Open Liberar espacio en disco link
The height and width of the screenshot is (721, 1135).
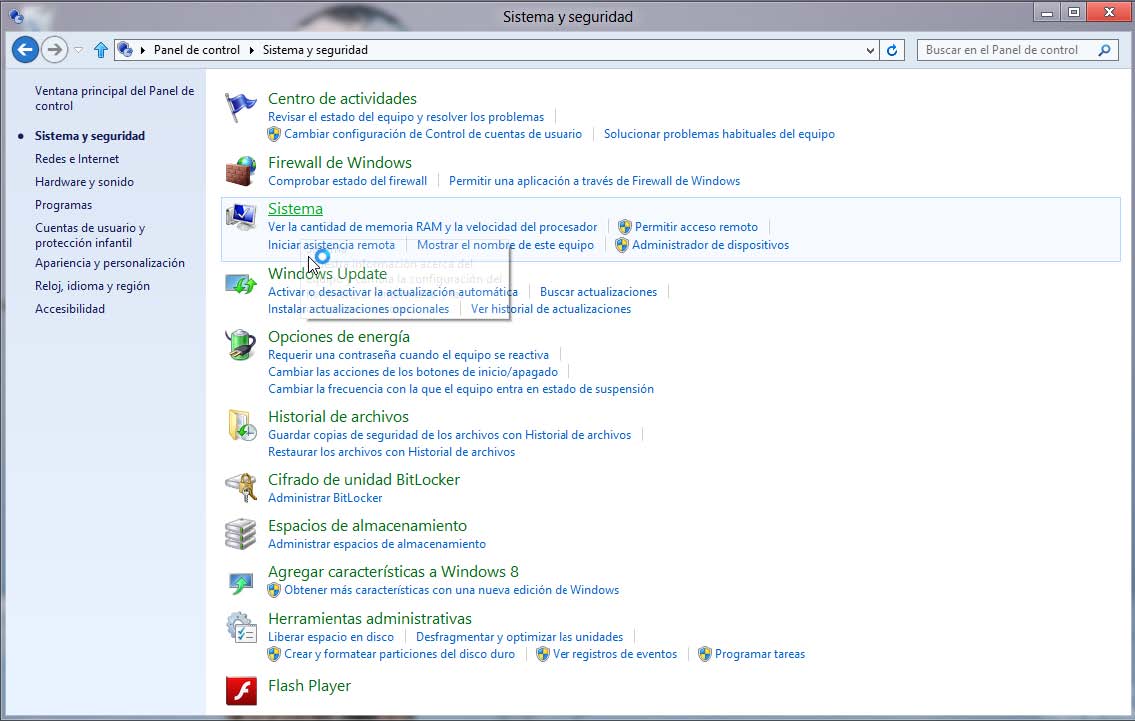[x=331, y=637]
